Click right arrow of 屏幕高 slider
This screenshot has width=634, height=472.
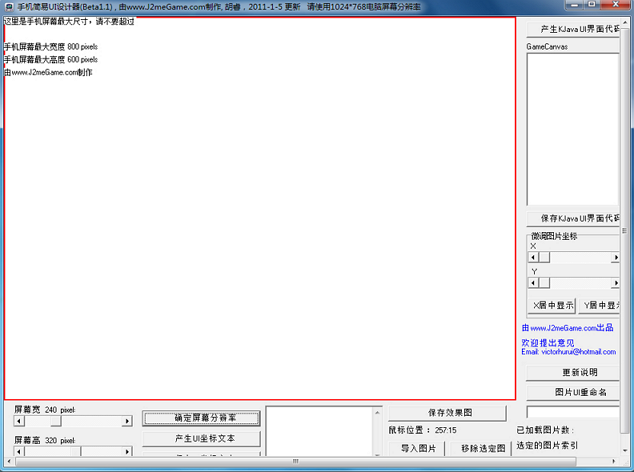127,451
